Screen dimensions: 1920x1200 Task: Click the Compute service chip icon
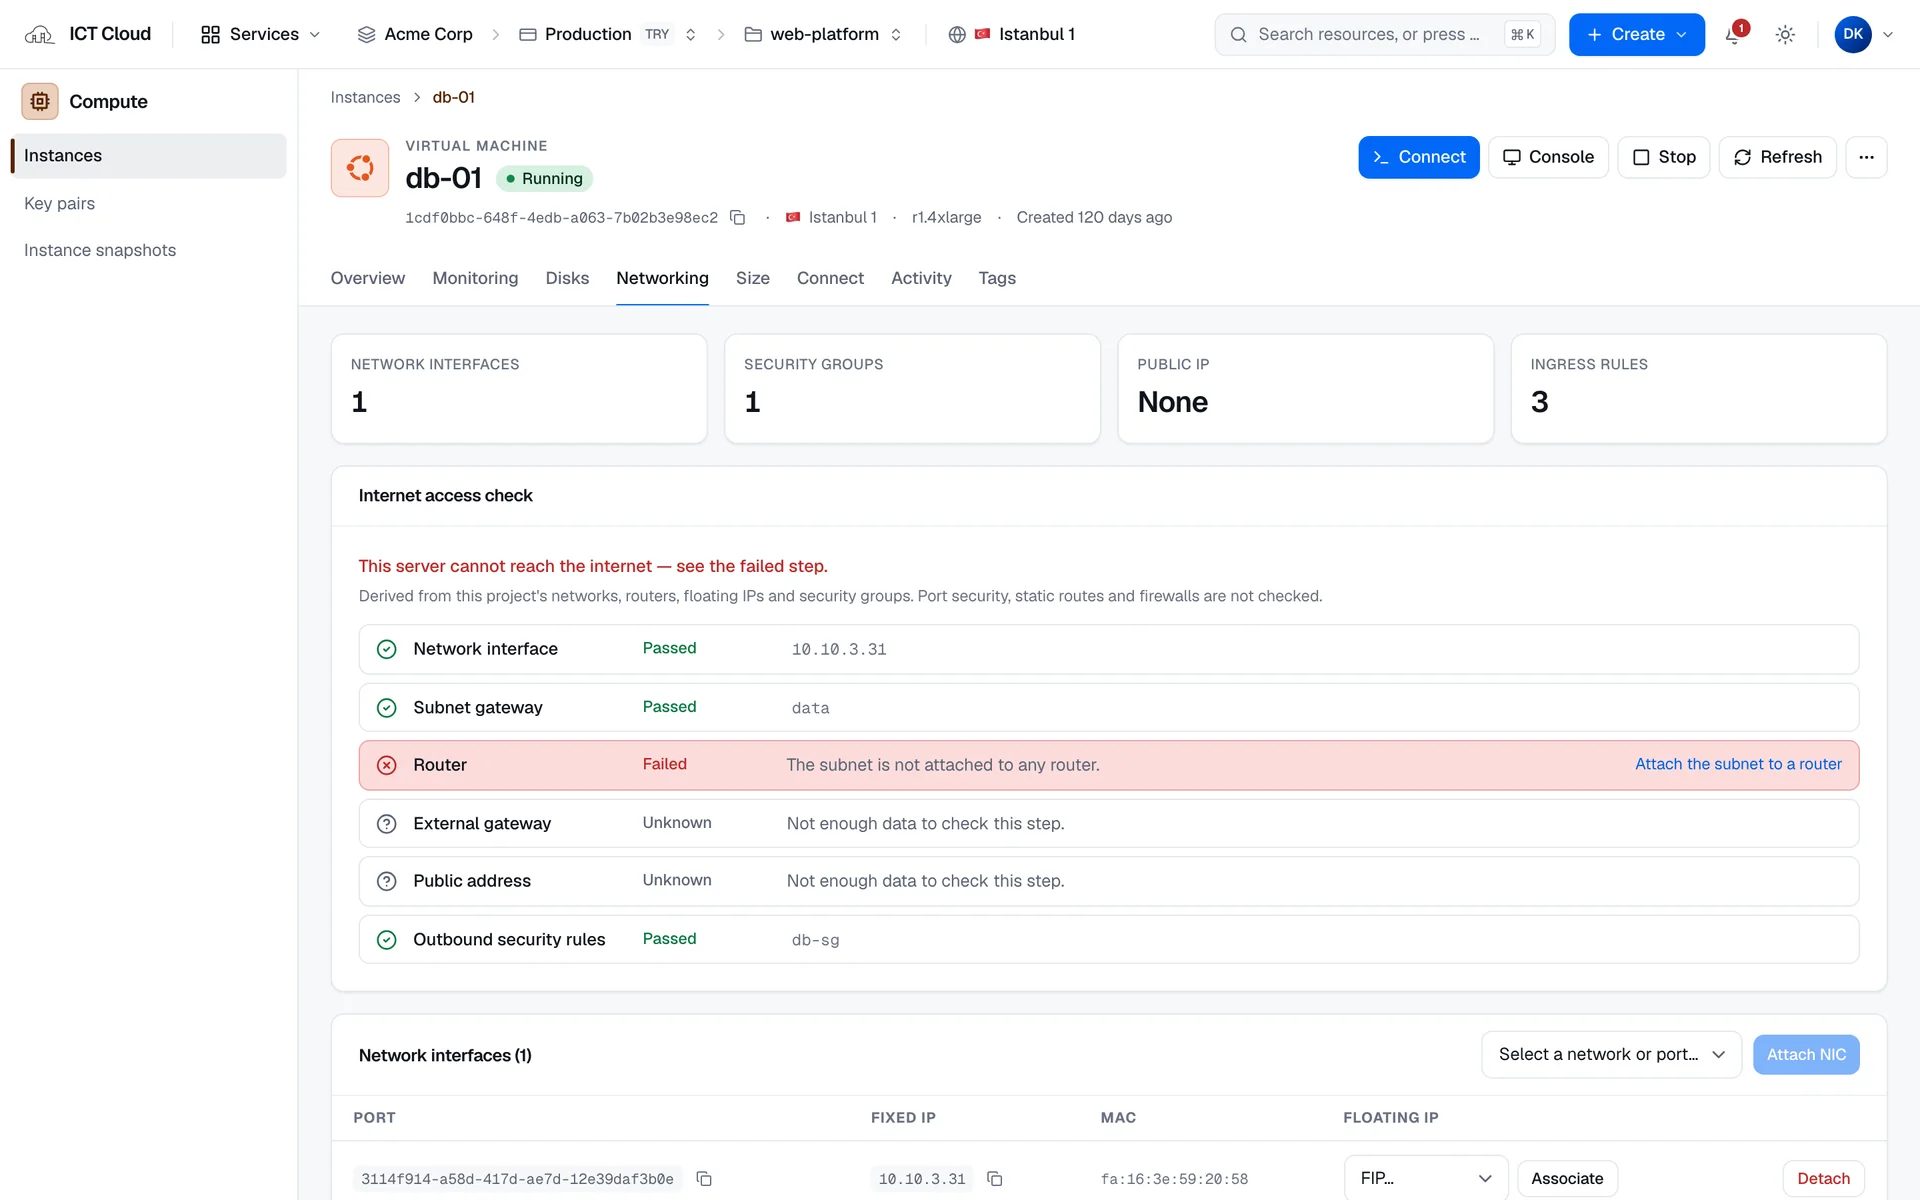click(40, 101)
